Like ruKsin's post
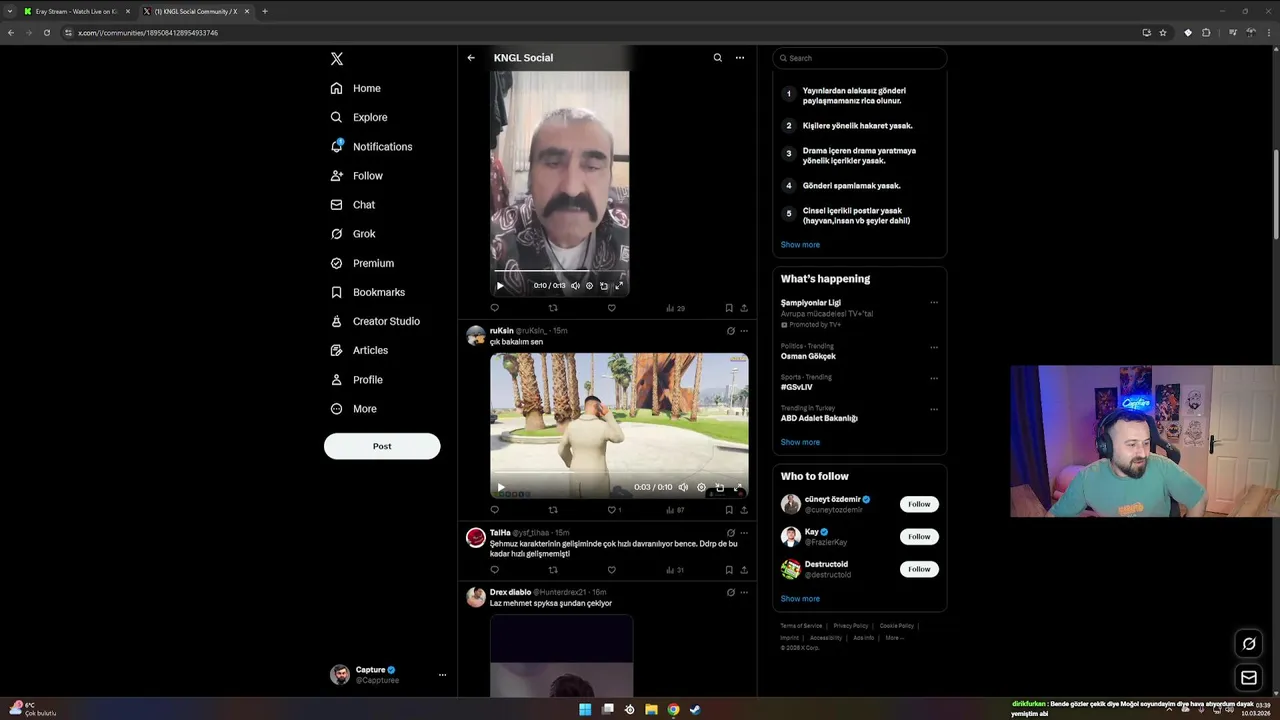The width and height of the screenshot is (1280, 720). coord(612,510)
